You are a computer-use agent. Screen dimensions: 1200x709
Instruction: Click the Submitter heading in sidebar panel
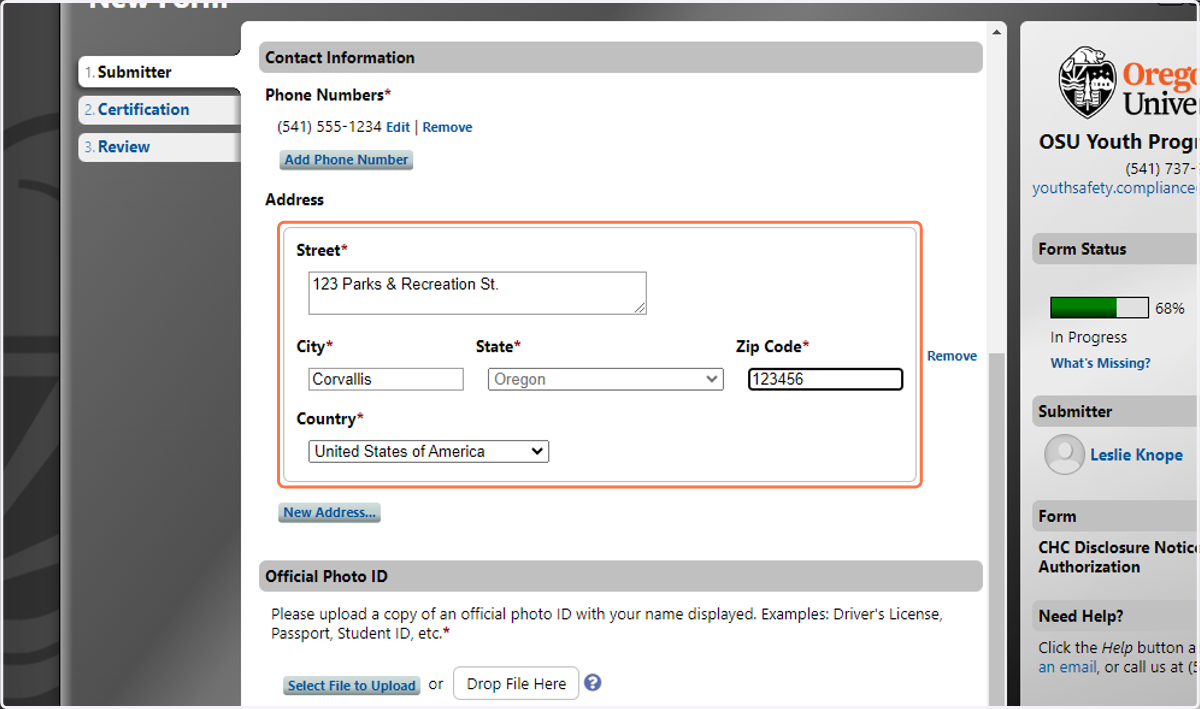[x=1075, y=411]
